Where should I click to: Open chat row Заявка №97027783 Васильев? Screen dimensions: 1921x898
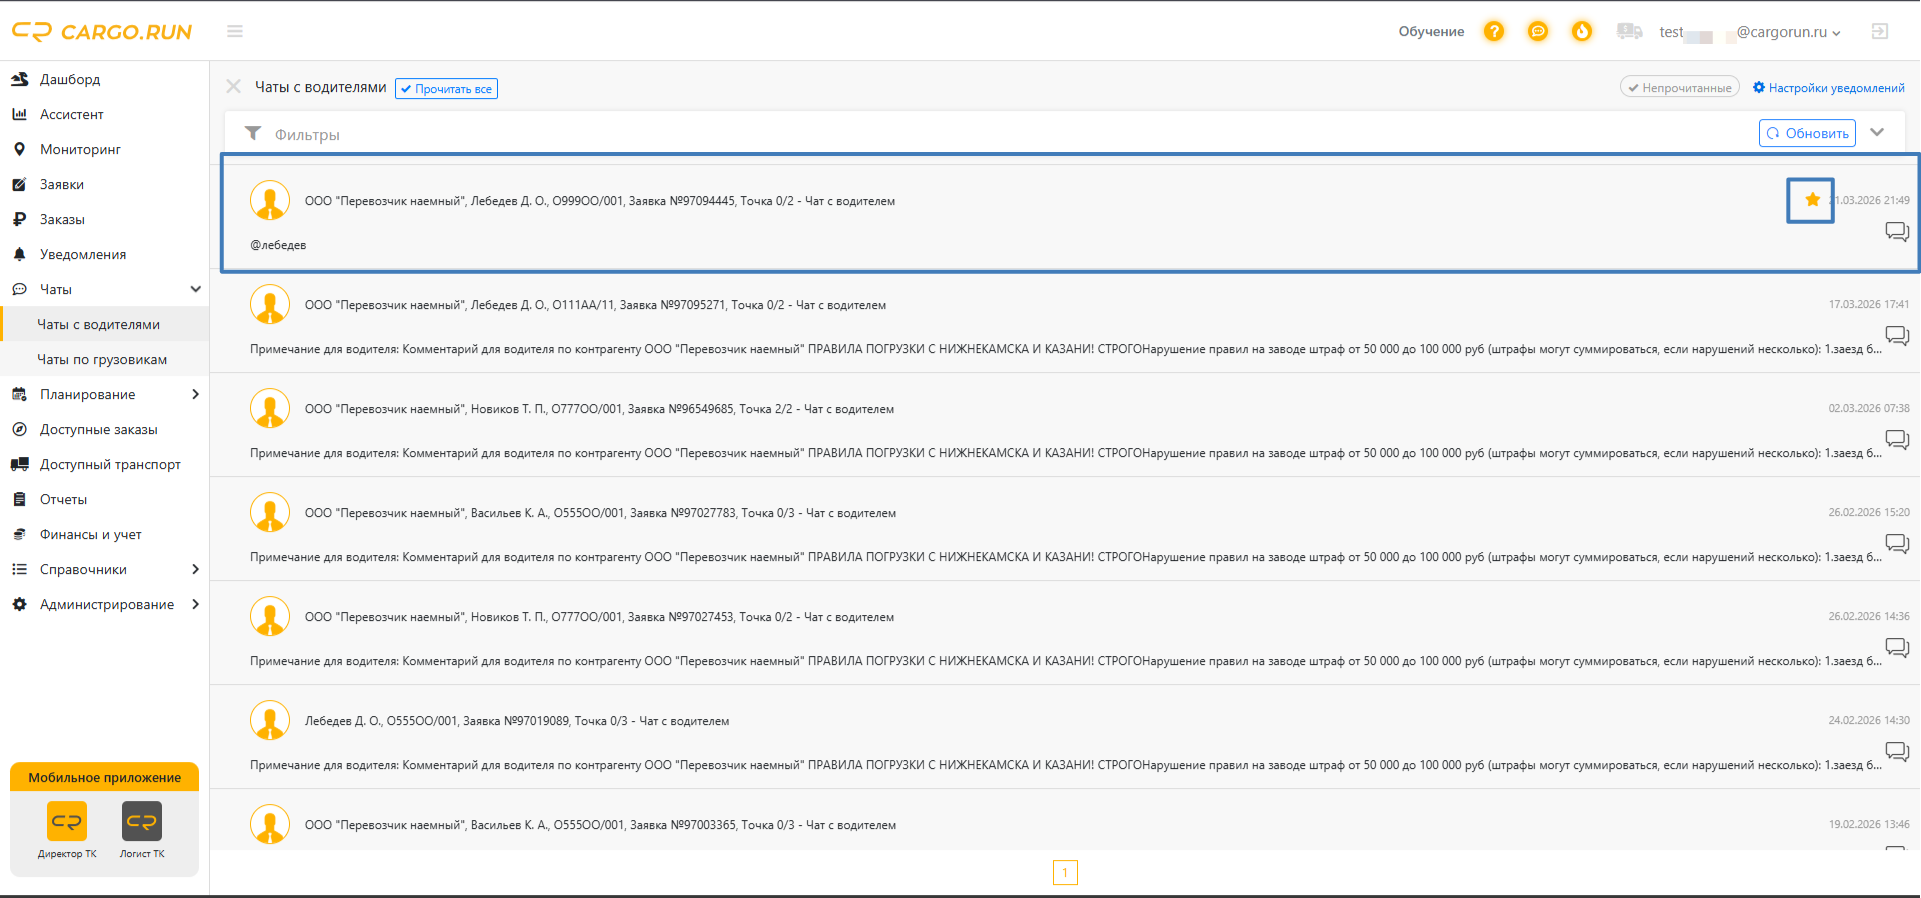pos(1065,528)
